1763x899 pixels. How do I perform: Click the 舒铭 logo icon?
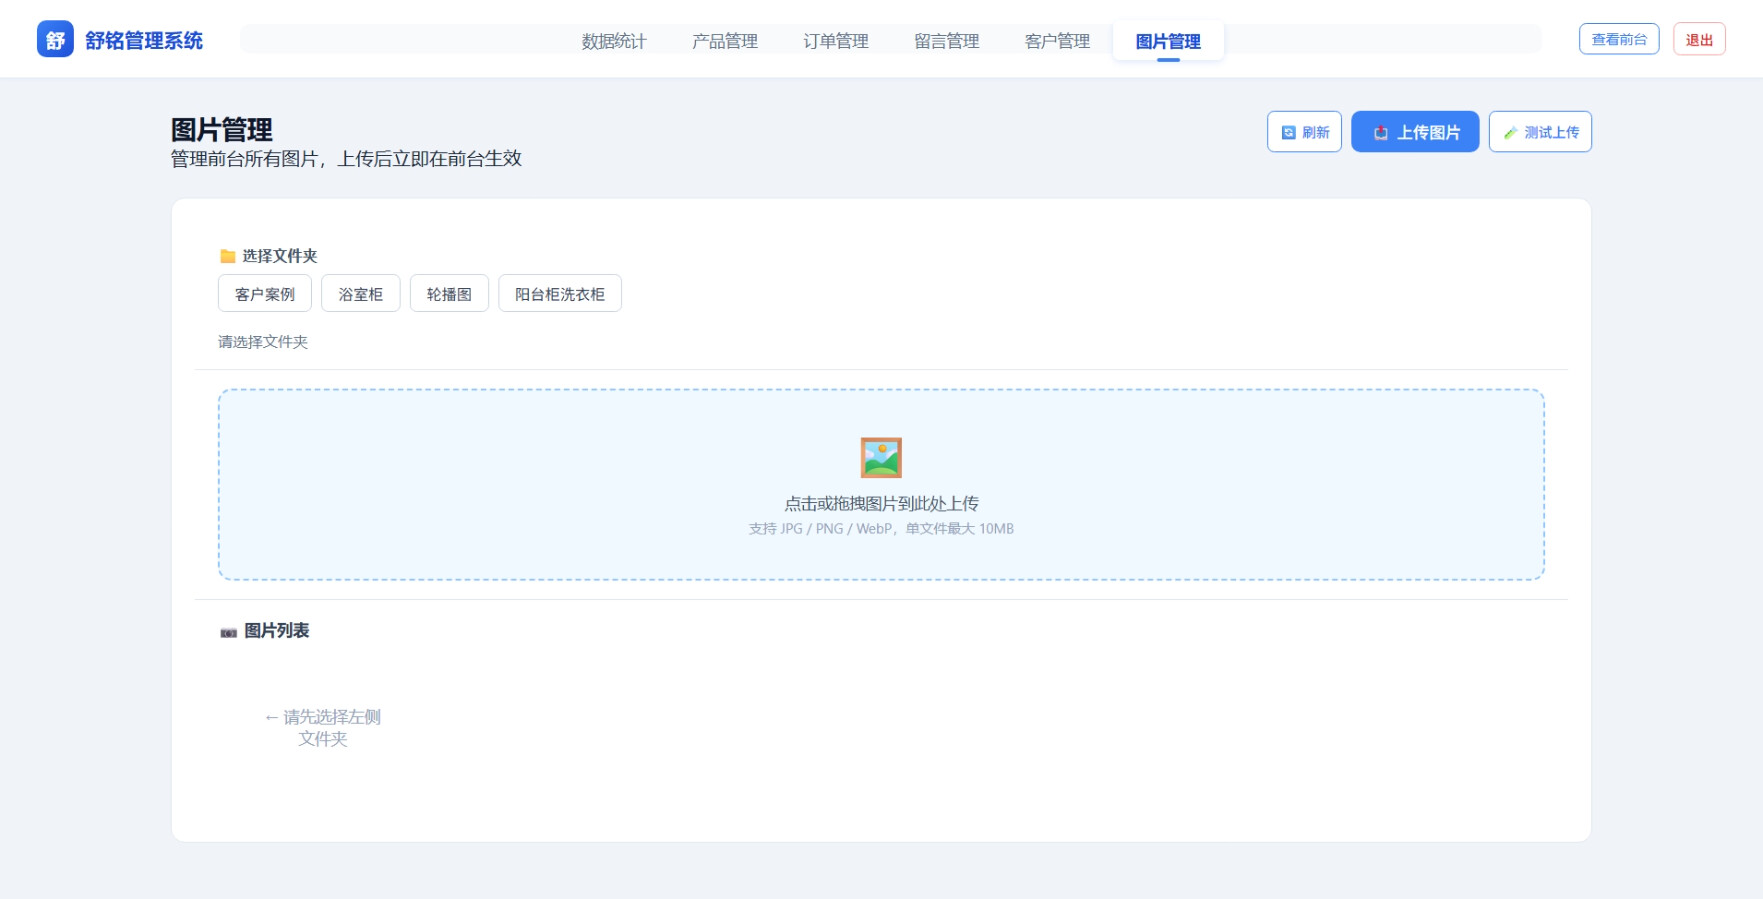point(55,40)
